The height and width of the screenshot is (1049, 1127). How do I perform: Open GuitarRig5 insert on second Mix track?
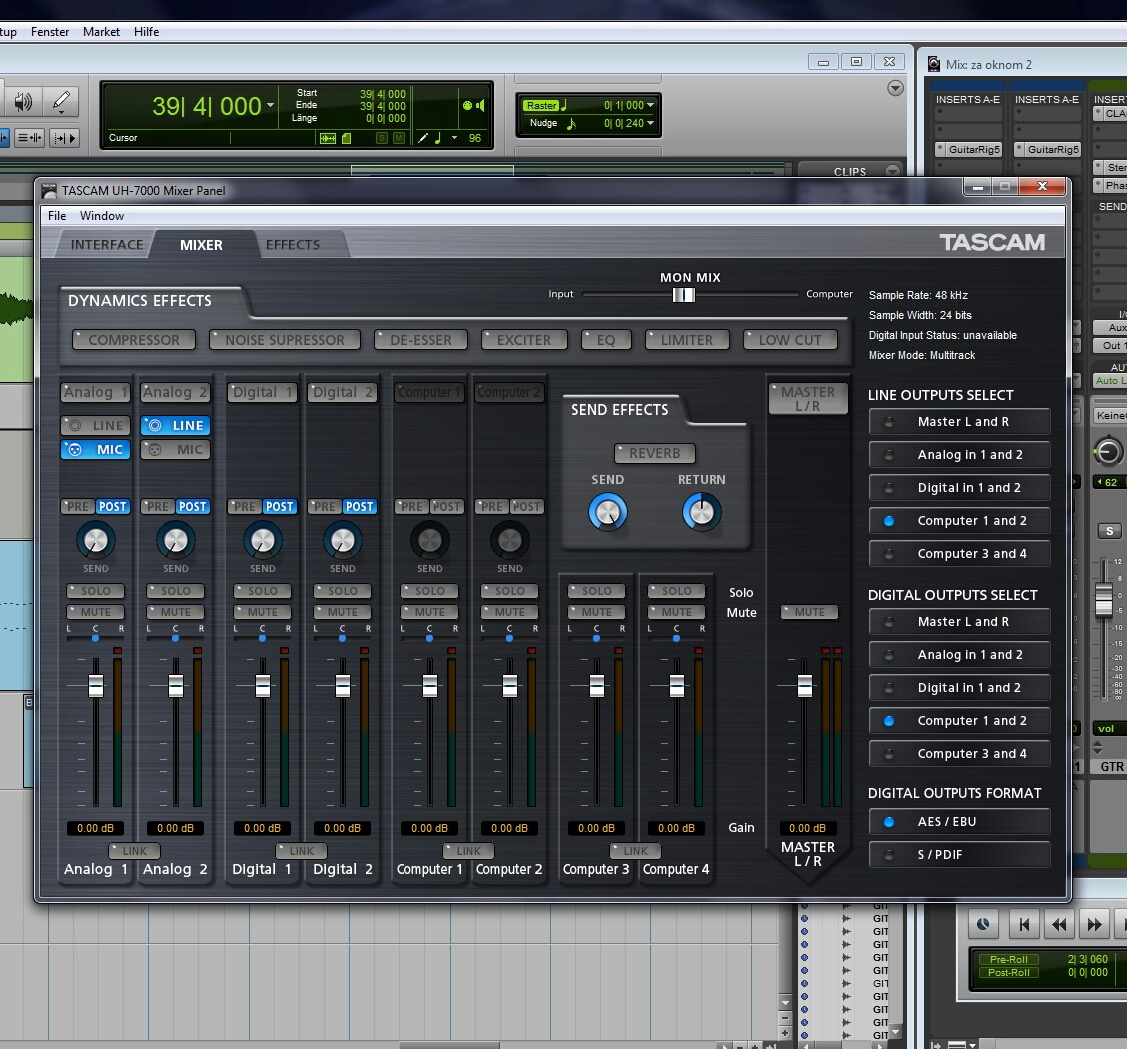(x=1047, y=150)
